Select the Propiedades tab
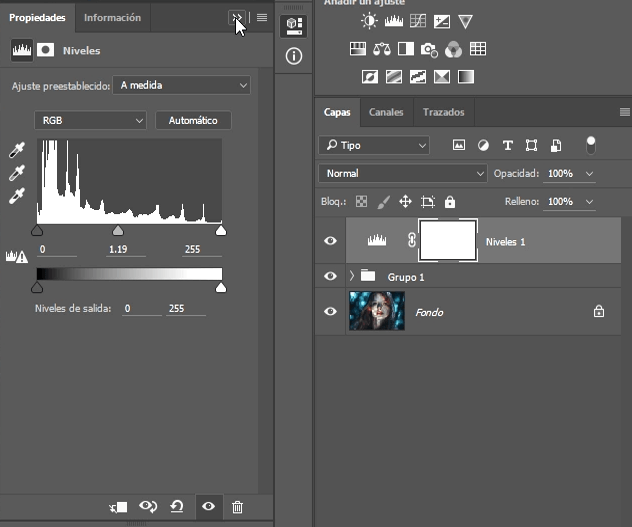This screenshot has height=527, width=632. click(x=37, y=18)
